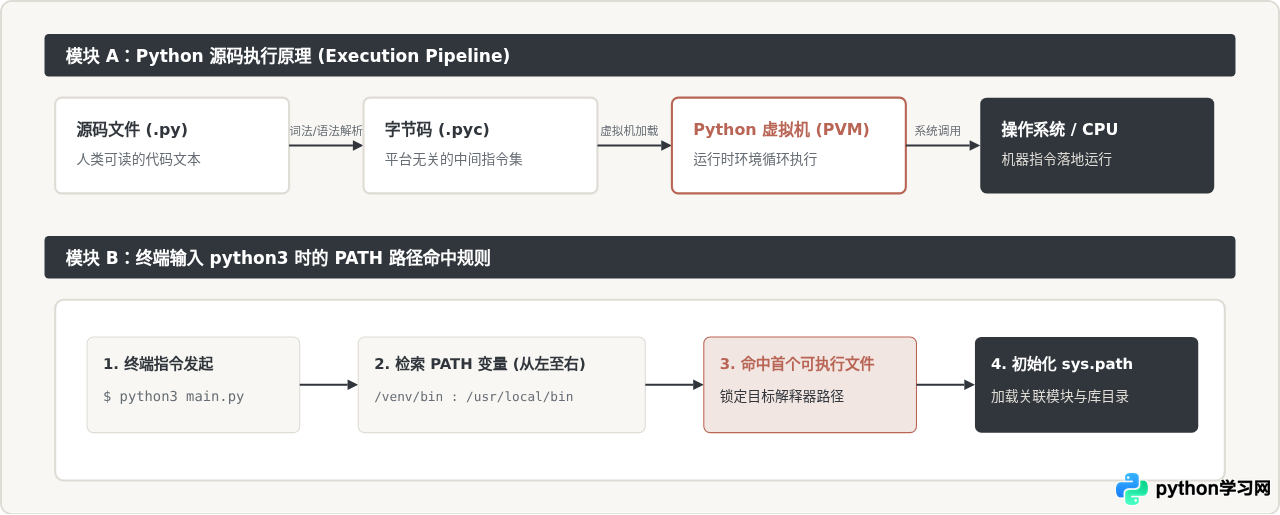This screenshot has width=1280, height=515.
Task: Click the 人类可读的代码文本 description
Action: point(139,159)
